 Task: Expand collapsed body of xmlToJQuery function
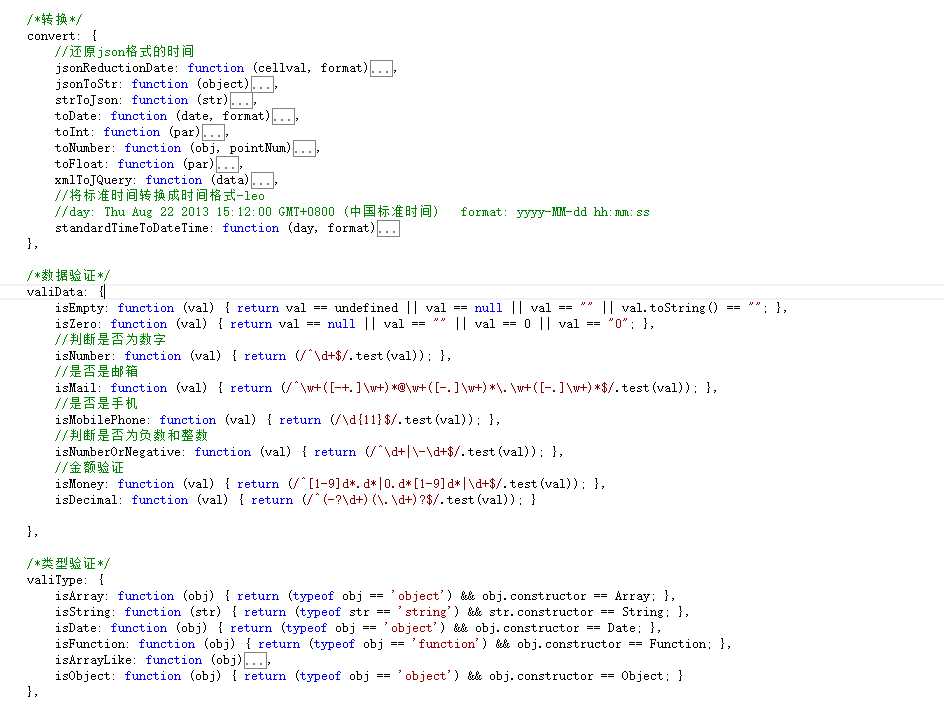[x=262, y=181]
